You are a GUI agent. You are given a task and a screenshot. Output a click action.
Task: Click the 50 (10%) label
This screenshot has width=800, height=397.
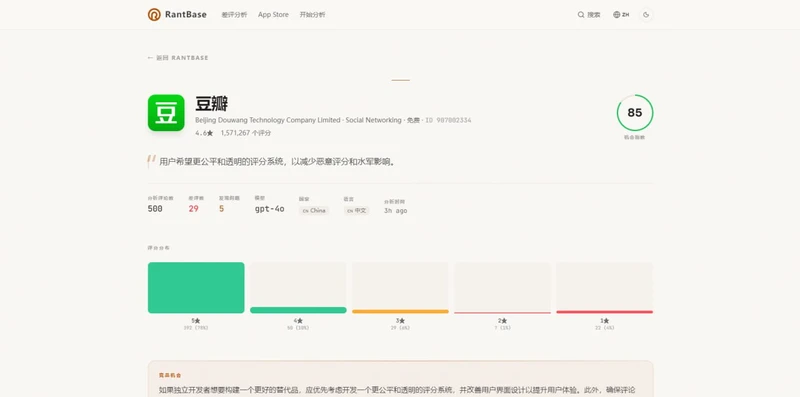[x=298, y=328]
